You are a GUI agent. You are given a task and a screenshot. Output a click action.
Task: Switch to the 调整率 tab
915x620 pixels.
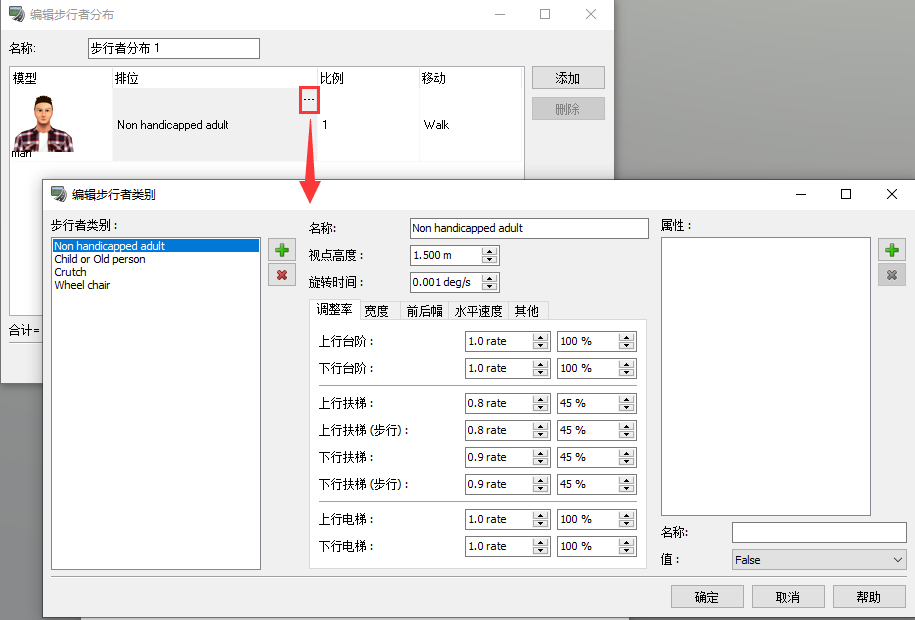334,309
